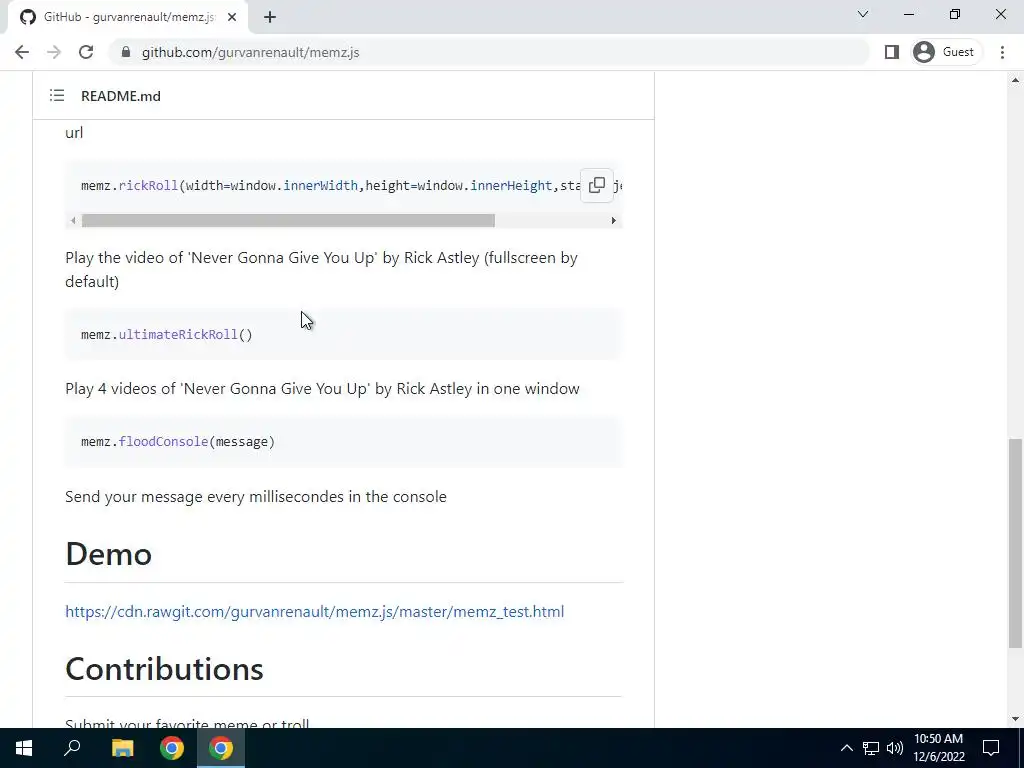Click the page scroll up arrow

(x=1015, y=80)
